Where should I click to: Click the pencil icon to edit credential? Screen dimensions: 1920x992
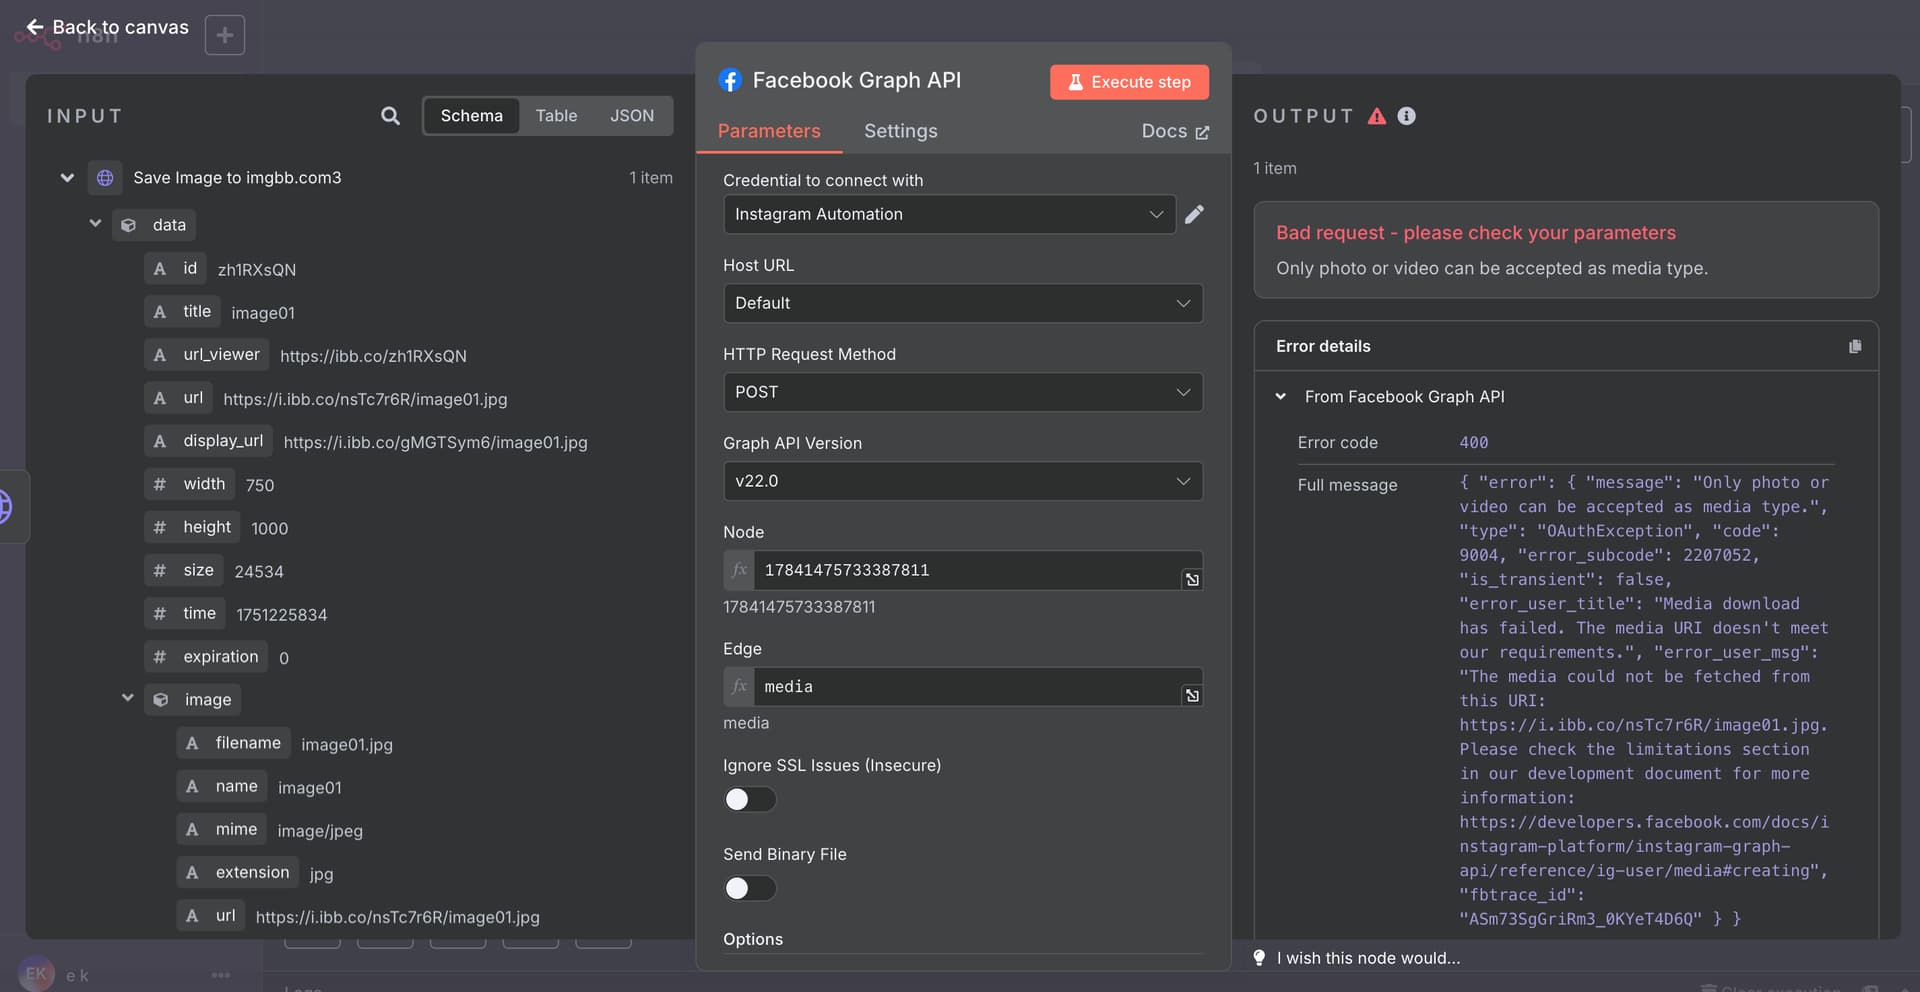click(1194, 214)
